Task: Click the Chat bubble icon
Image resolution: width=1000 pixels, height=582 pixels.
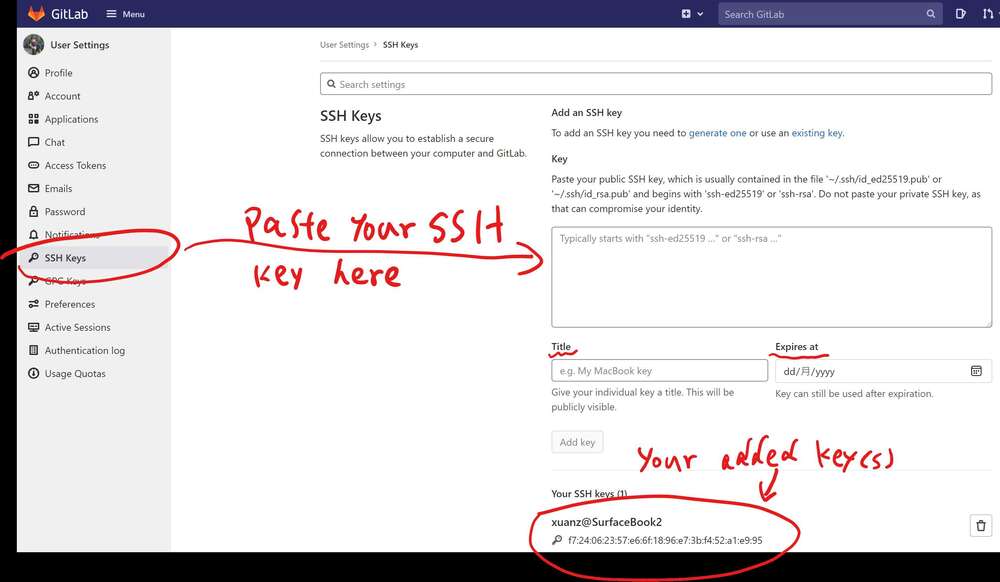Action: [34, 142]
